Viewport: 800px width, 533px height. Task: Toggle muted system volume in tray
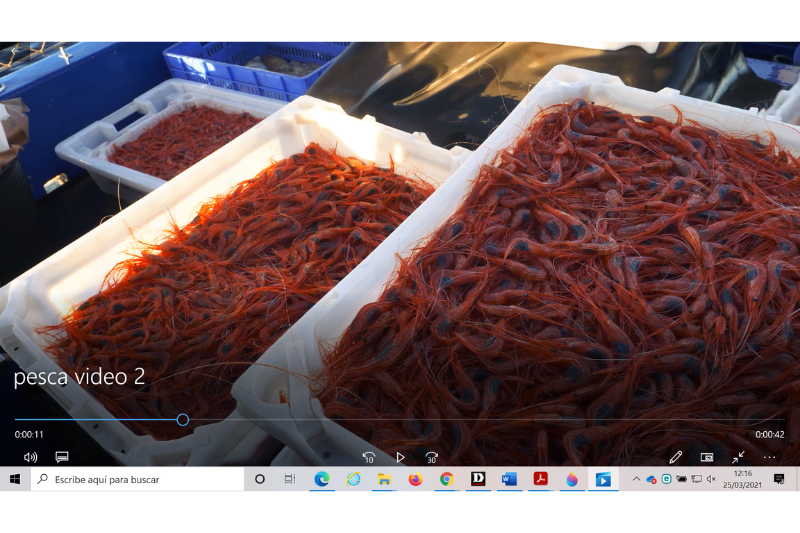[x=711, y=480]
